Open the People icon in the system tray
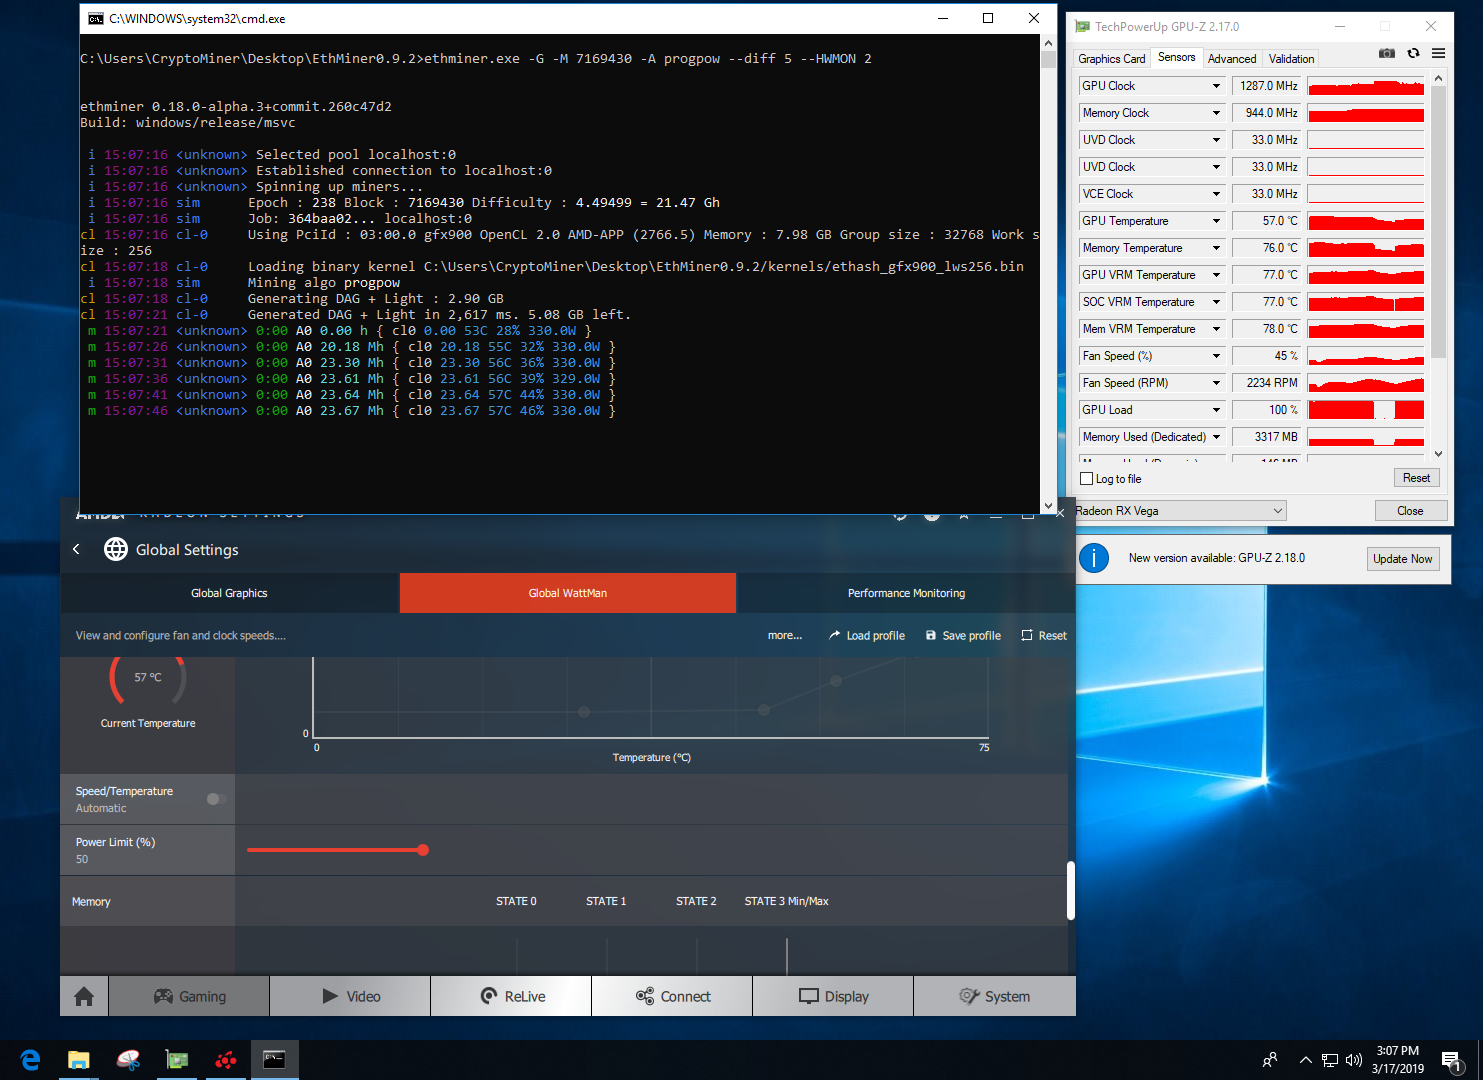 point(1270,1060)
